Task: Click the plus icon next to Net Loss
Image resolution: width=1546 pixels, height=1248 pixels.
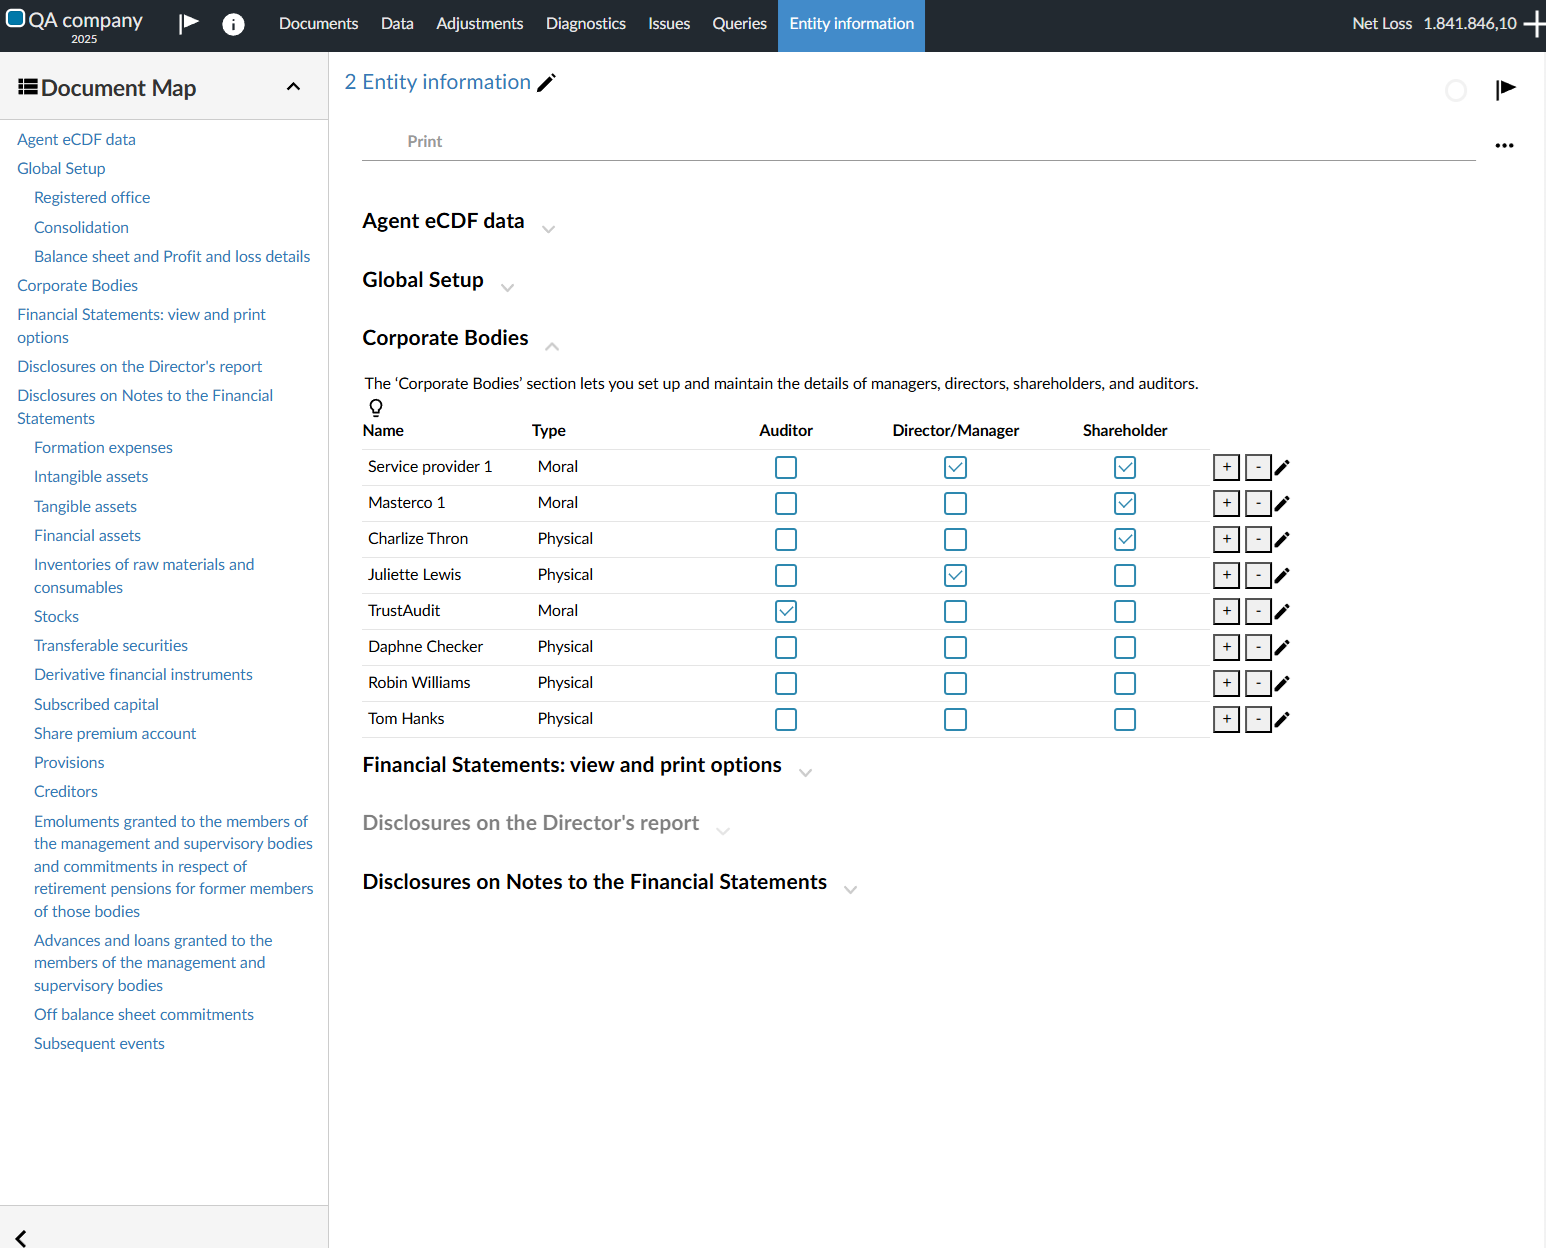Action: click(1534, 24)
